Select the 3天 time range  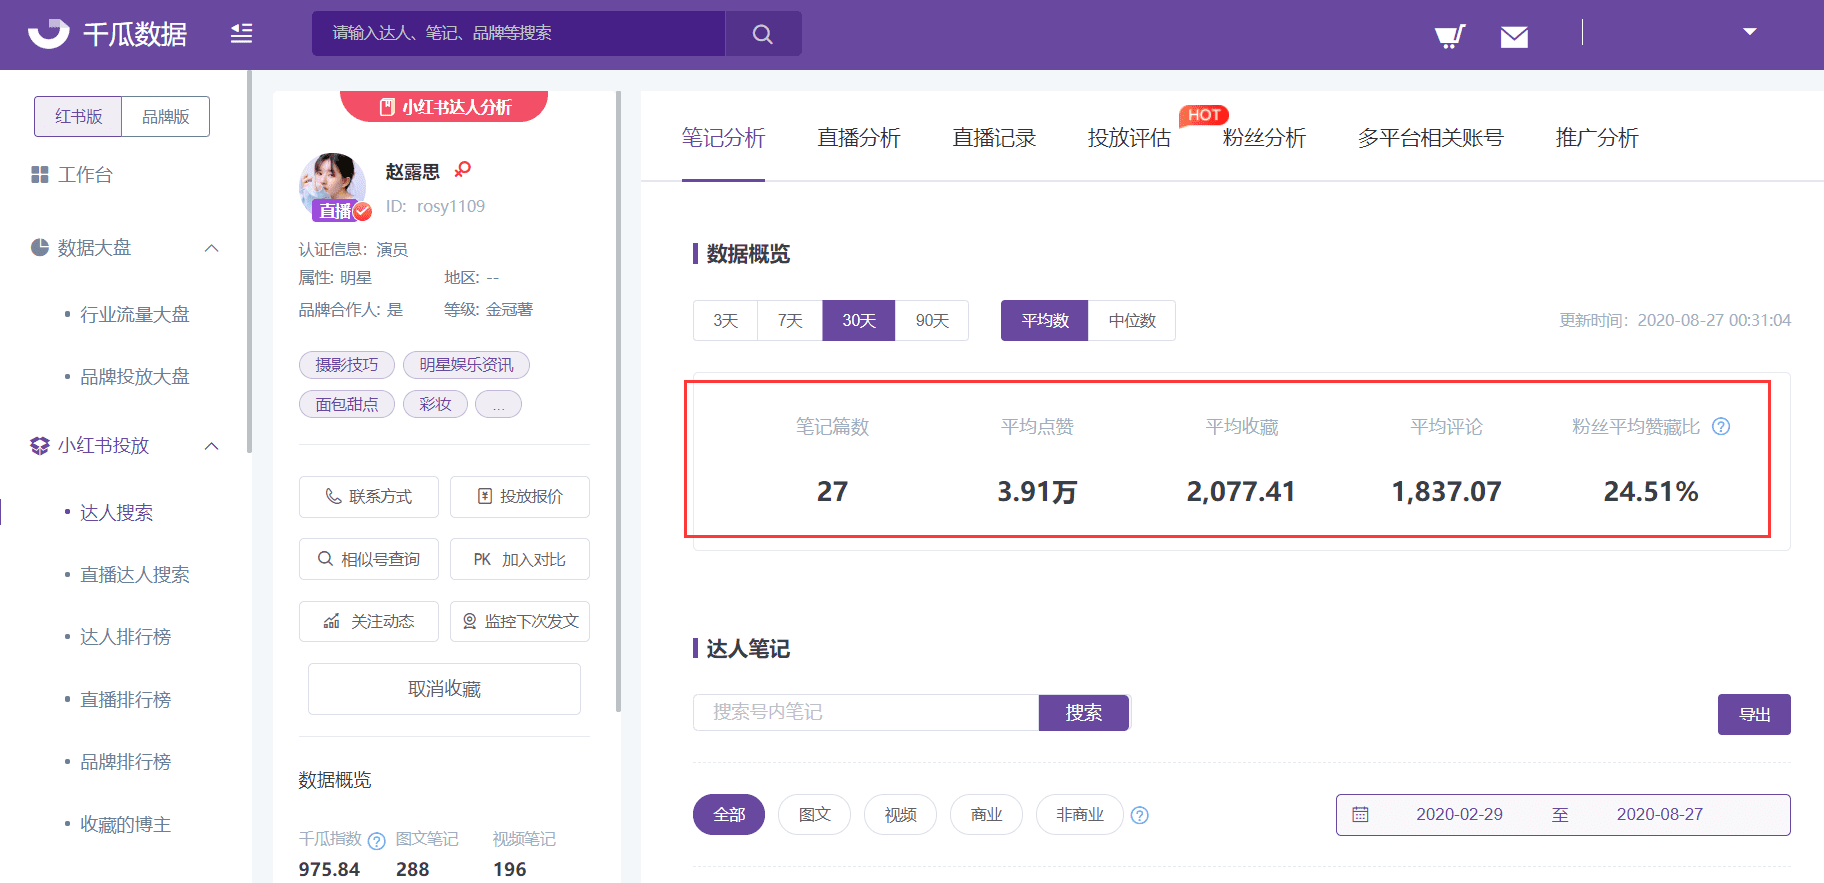[x=726, y=321]
